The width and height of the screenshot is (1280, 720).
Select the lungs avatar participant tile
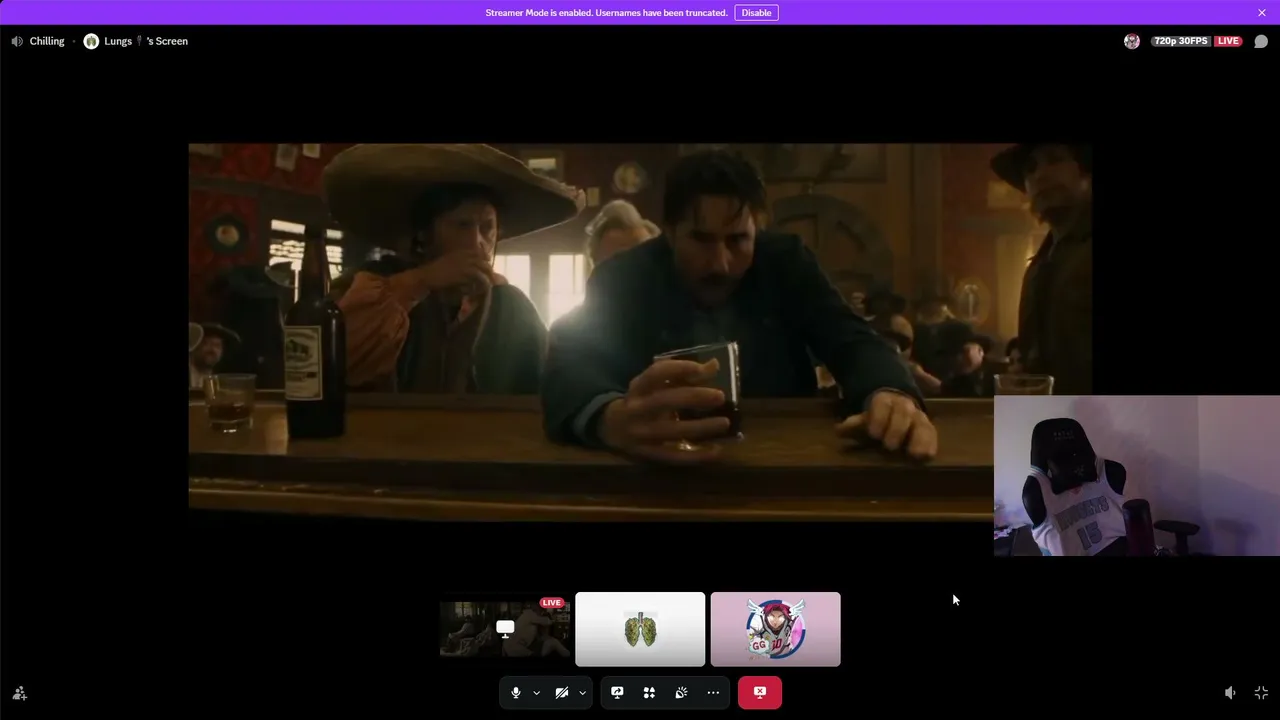(640, 629)
